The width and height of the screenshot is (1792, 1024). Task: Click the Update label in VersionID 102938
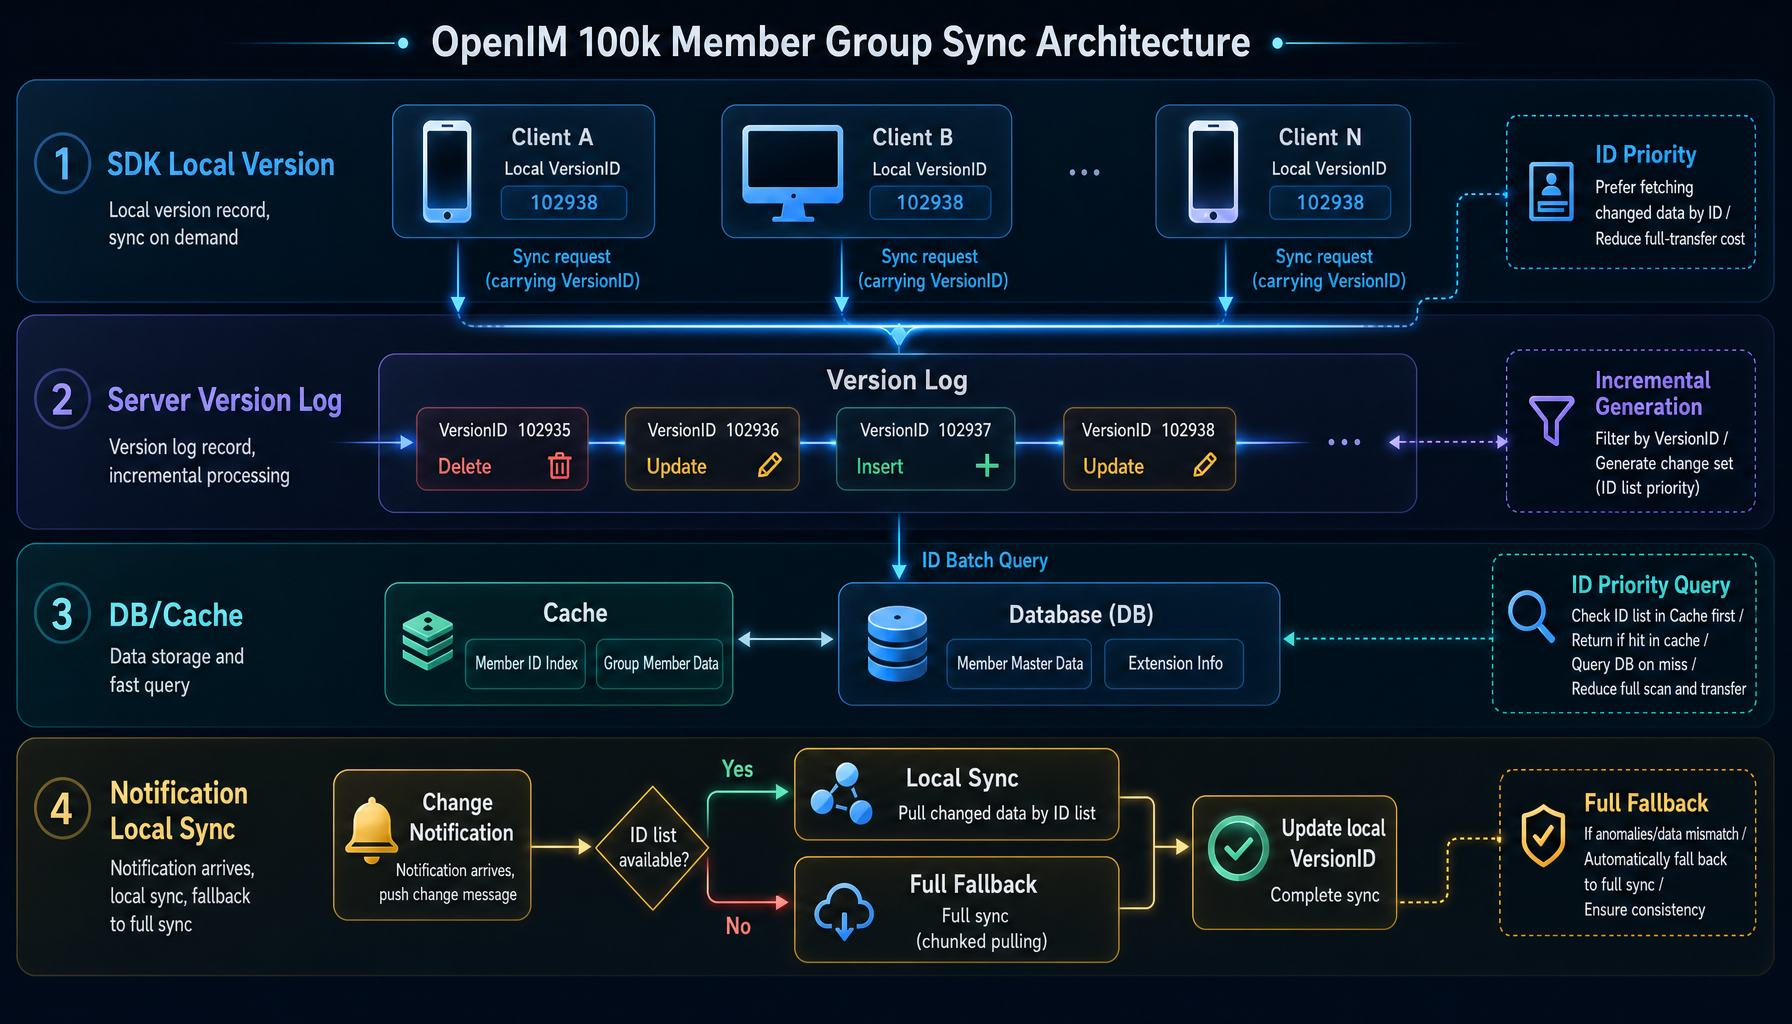(1114, 467)
